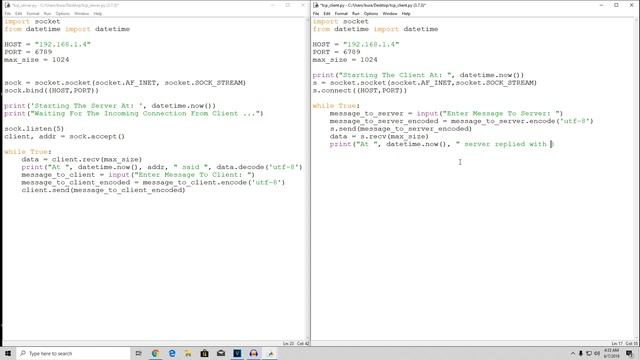Click 'client.send(message_to_client_encoded)' line in server
This screenshot has height=360, width=640.
tap(103, 190)
